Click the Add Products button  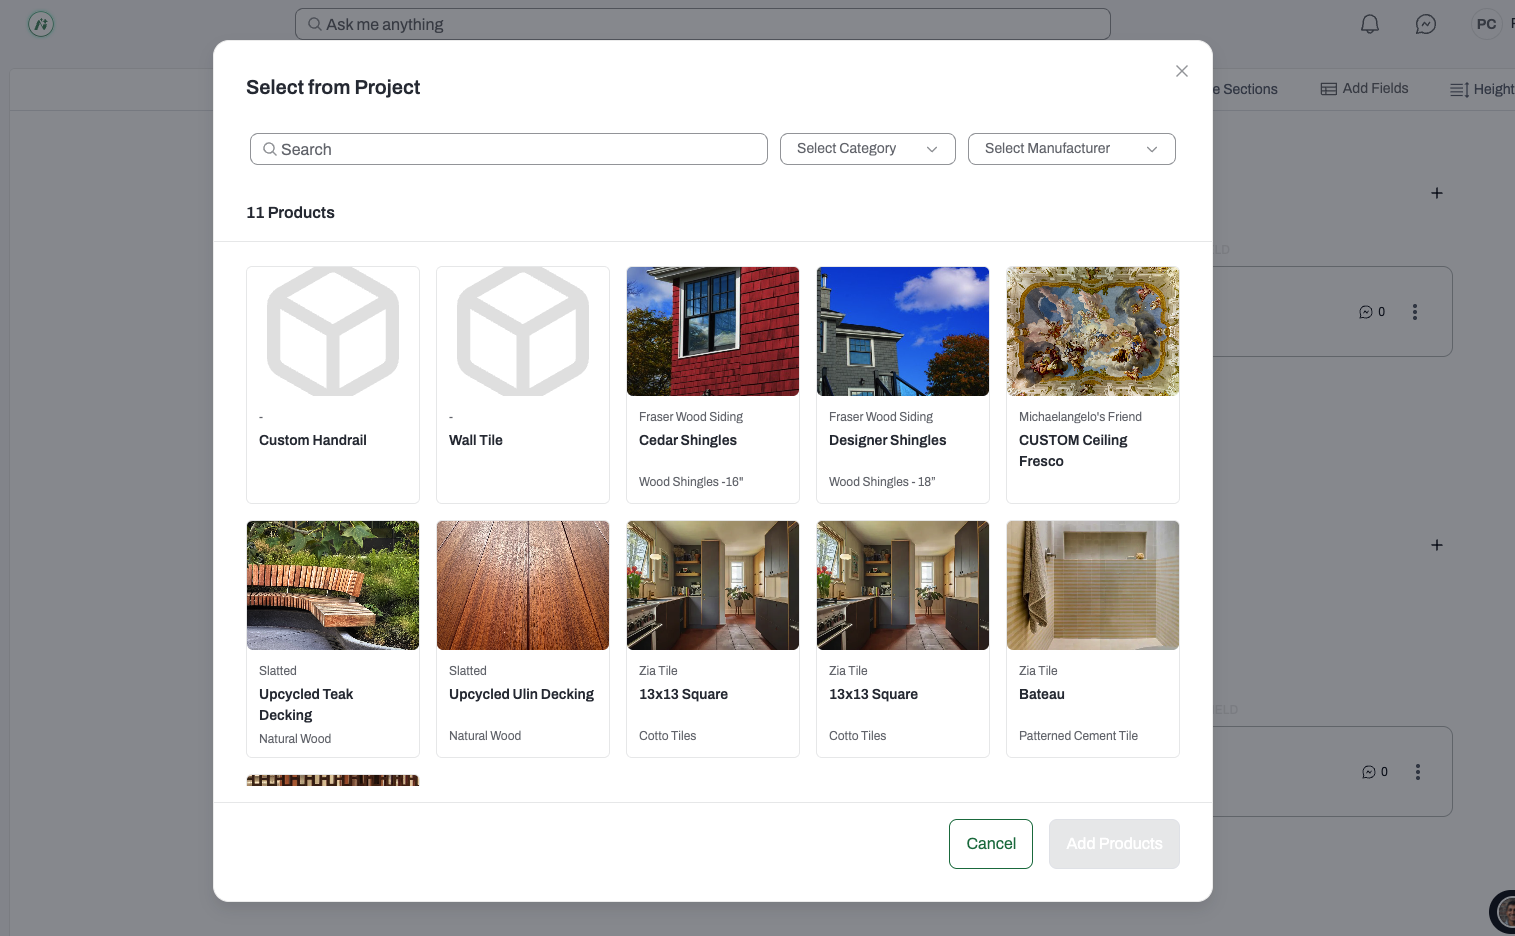click(x=1114, y=844)
